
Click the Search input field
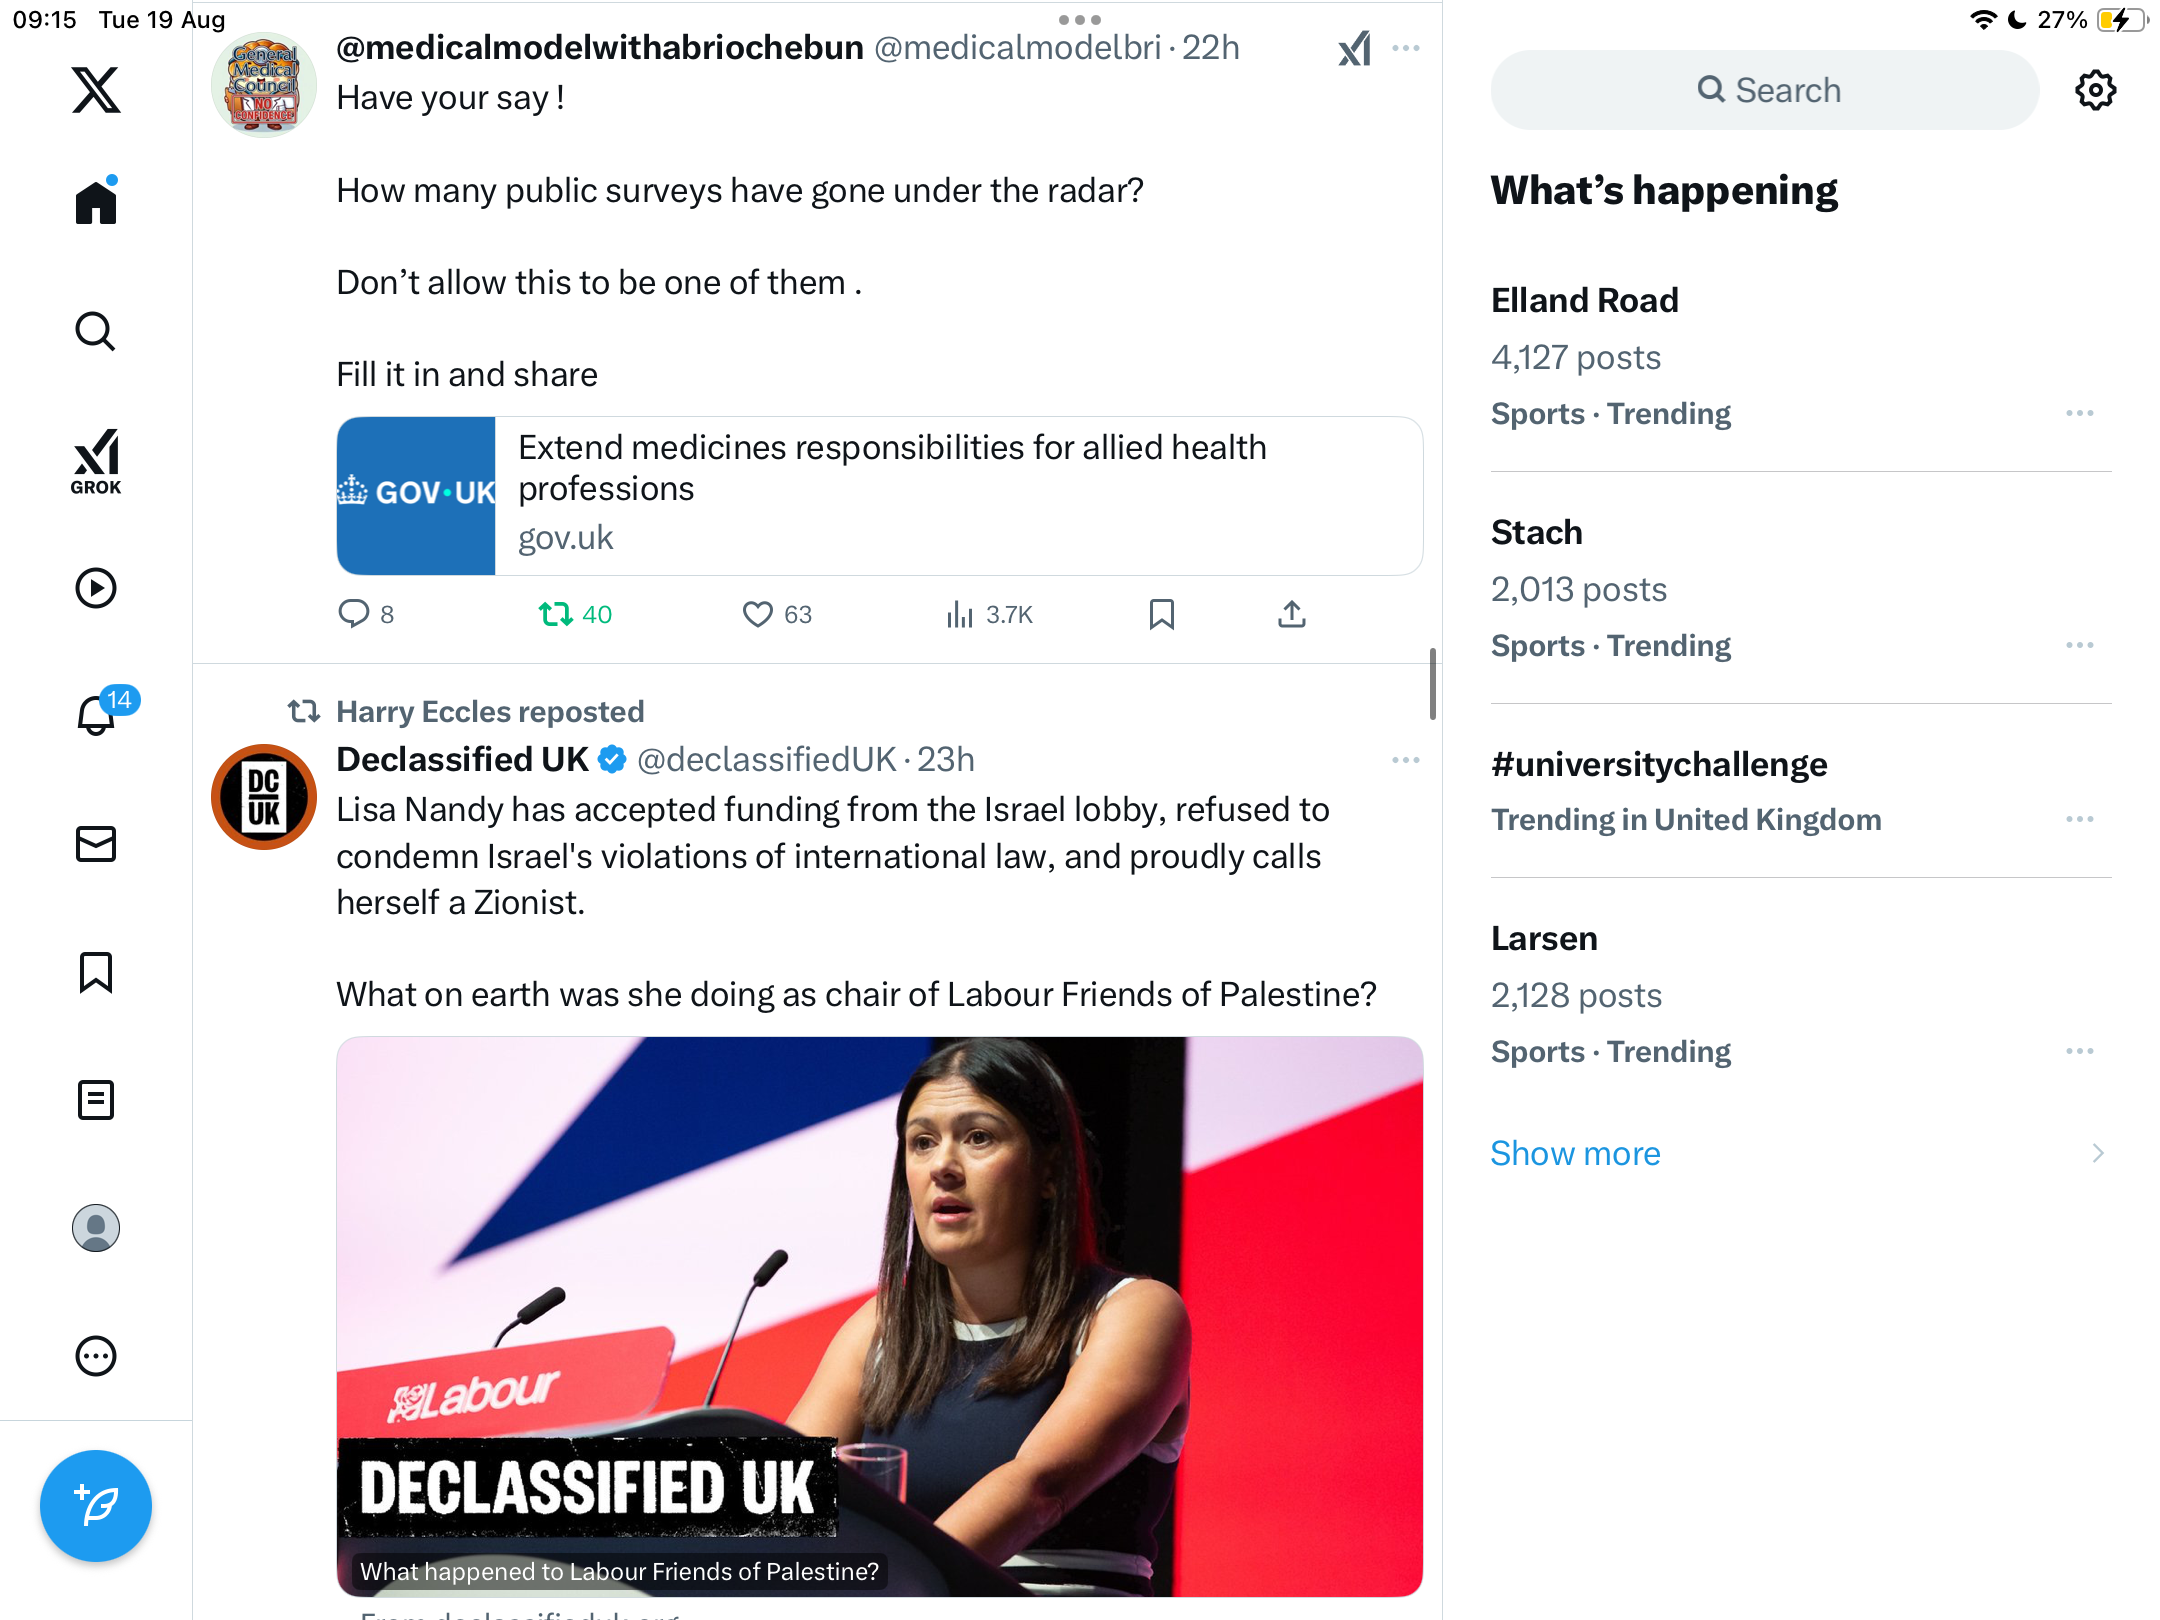point(1765,90)
